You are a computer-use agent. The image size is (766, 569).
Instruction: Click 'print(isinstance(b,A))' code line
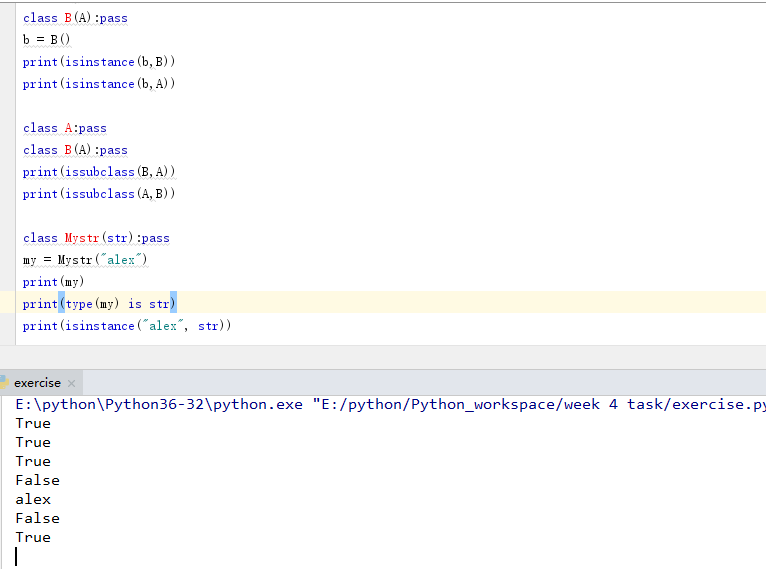point(99,84)
